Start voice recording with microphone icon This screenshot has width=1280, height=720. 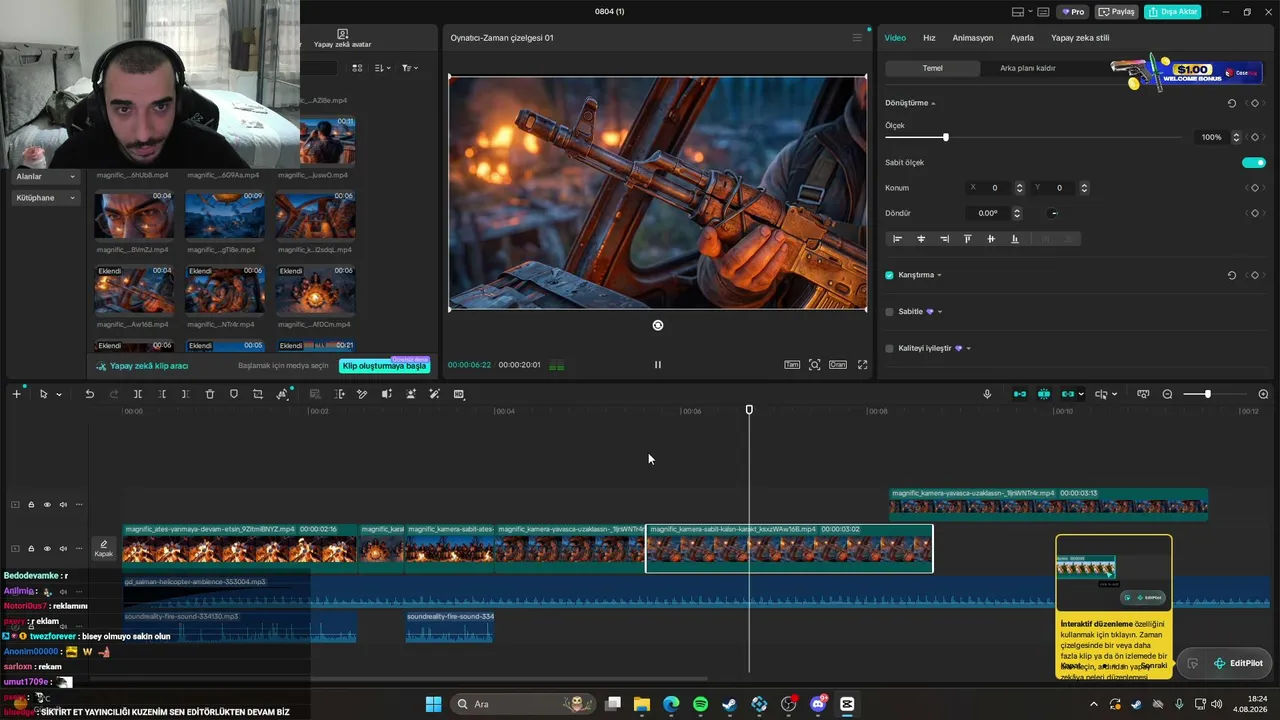(x=987, y=394)
